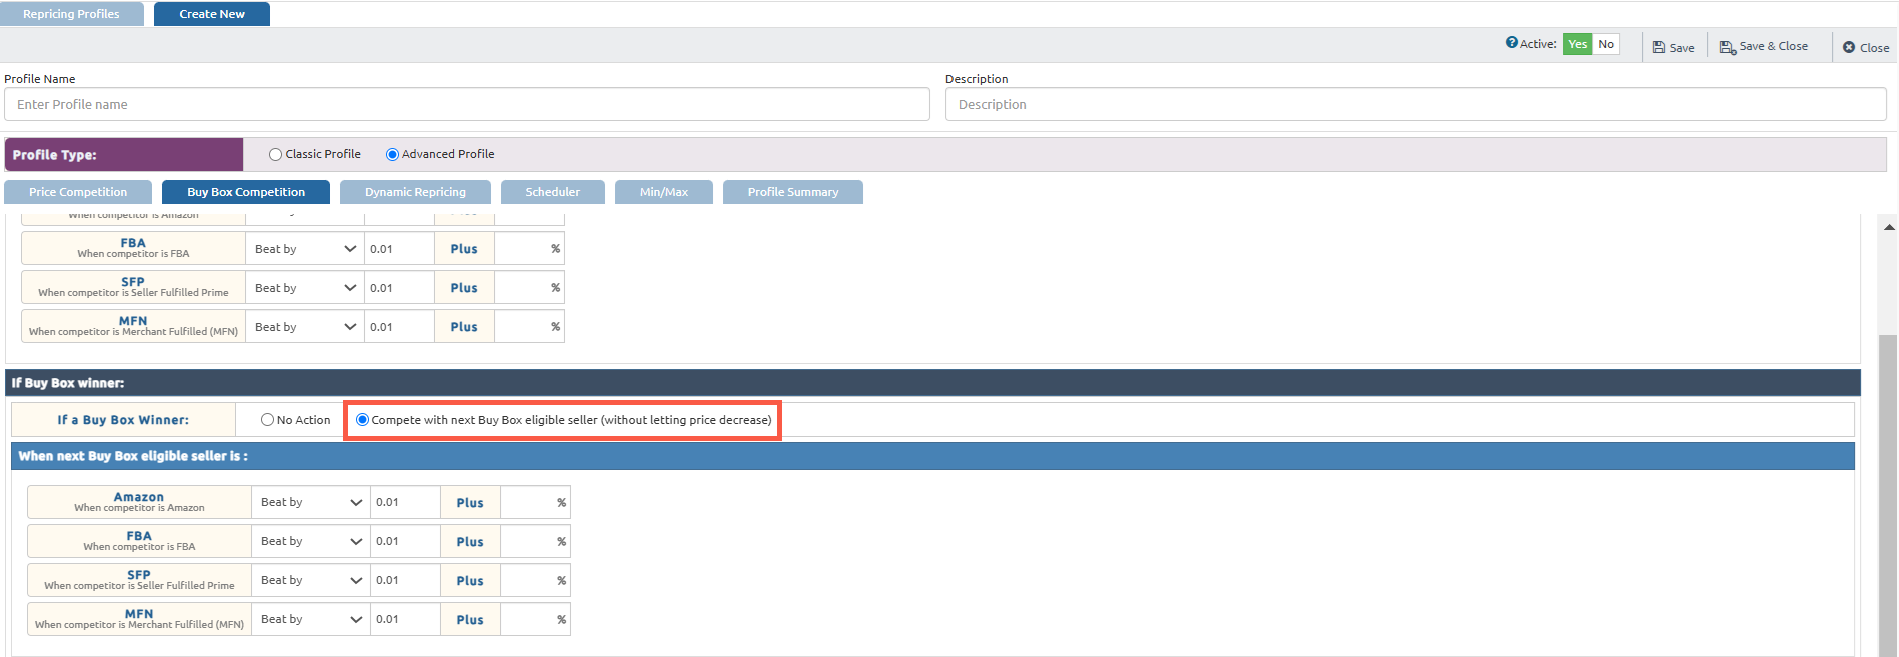The height and width of the screenshot is (657, 1899).
Task: Click the Profile Name input field
Action: (x=466, y=104)
